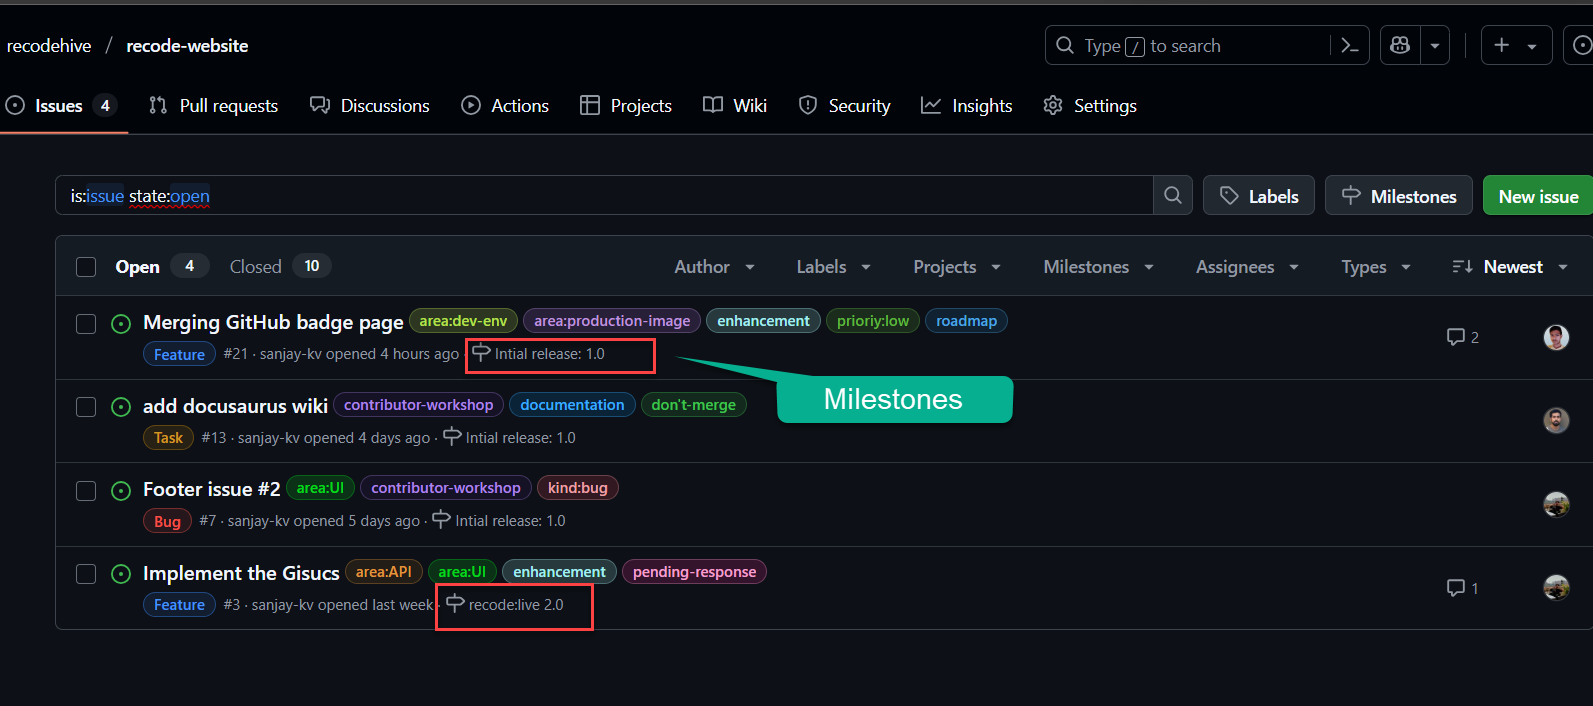
Task: Open issue titled add docusaurus wiki
Action: pyautogui.click(x=235, y=406)
